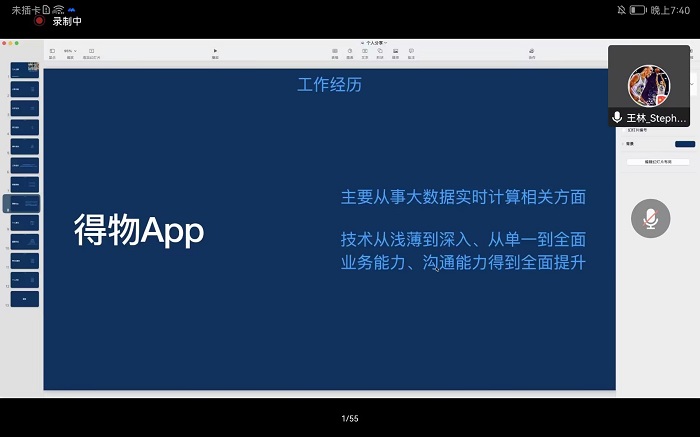Screen dimensions: 700x437
Task: Toggle the muted microphone button
Action: 650,218
